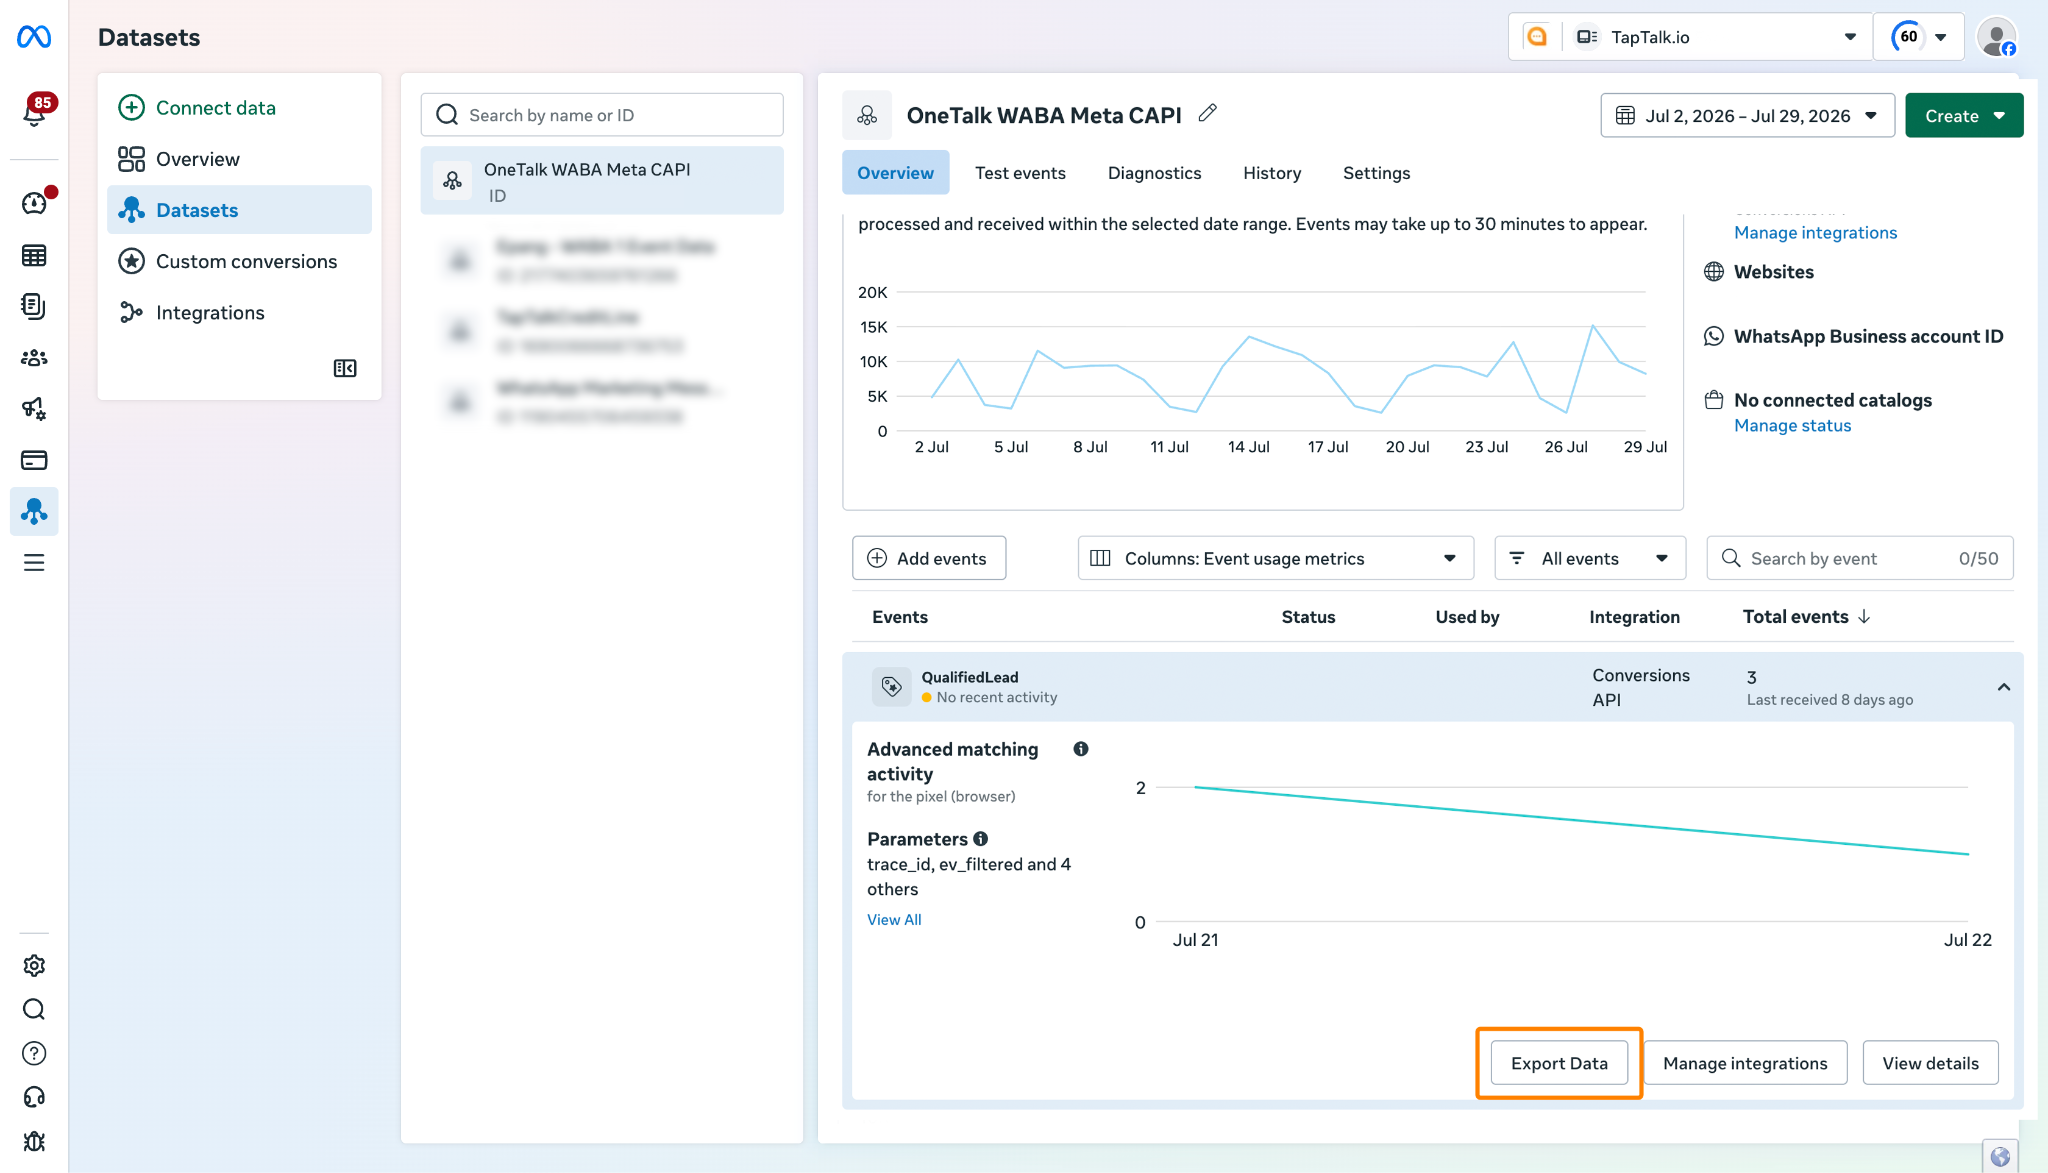Click the View All parameters link
Image resolution: width=2048 pixels, height=1173 pixels.
[x=894, y=920]
